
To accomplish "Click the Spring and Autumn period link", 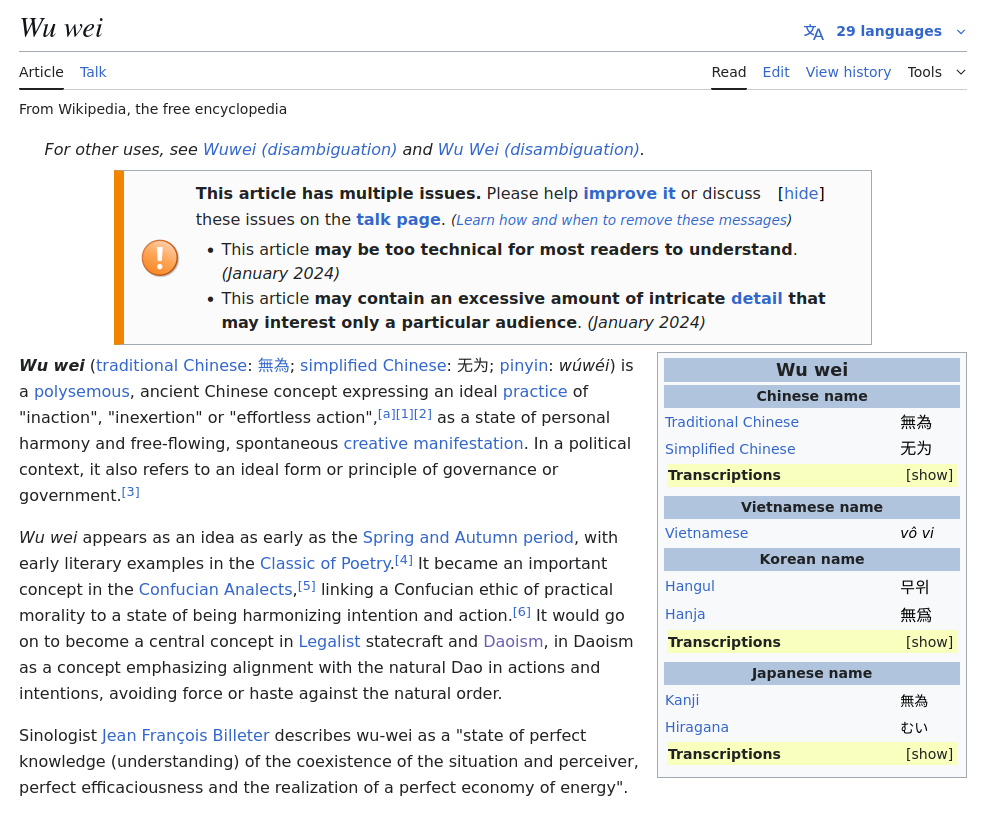I will pyautogui.click(x=468, y=537).
